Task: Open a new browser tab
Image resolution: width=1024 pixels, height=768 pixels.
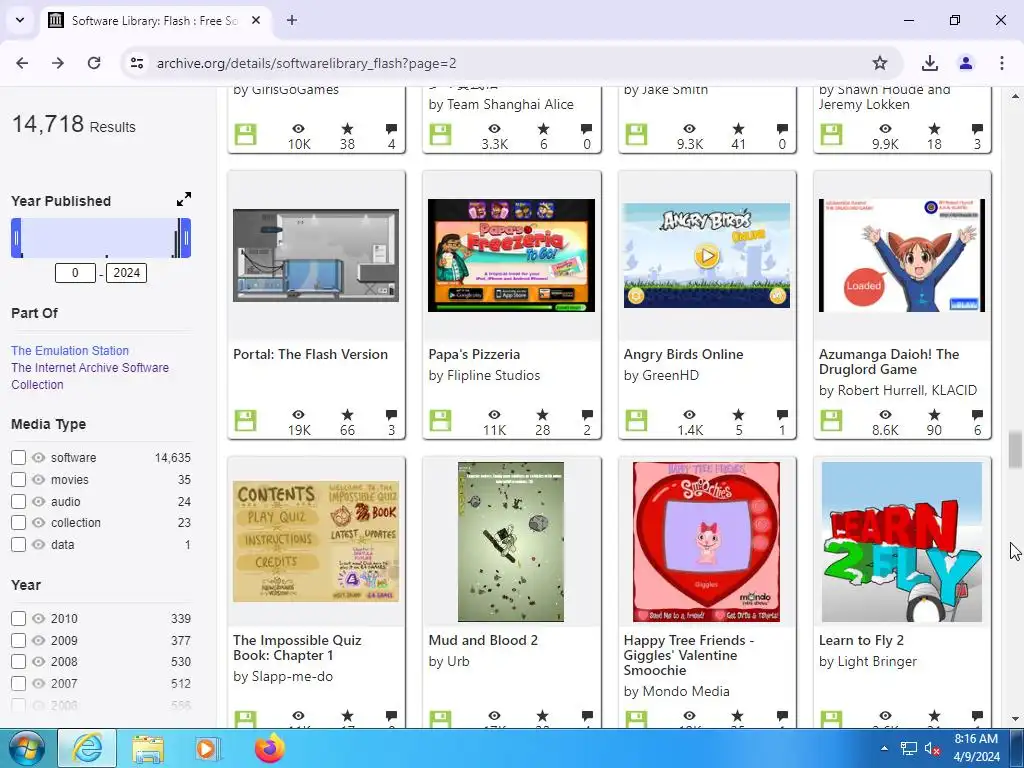Action: 292,20
